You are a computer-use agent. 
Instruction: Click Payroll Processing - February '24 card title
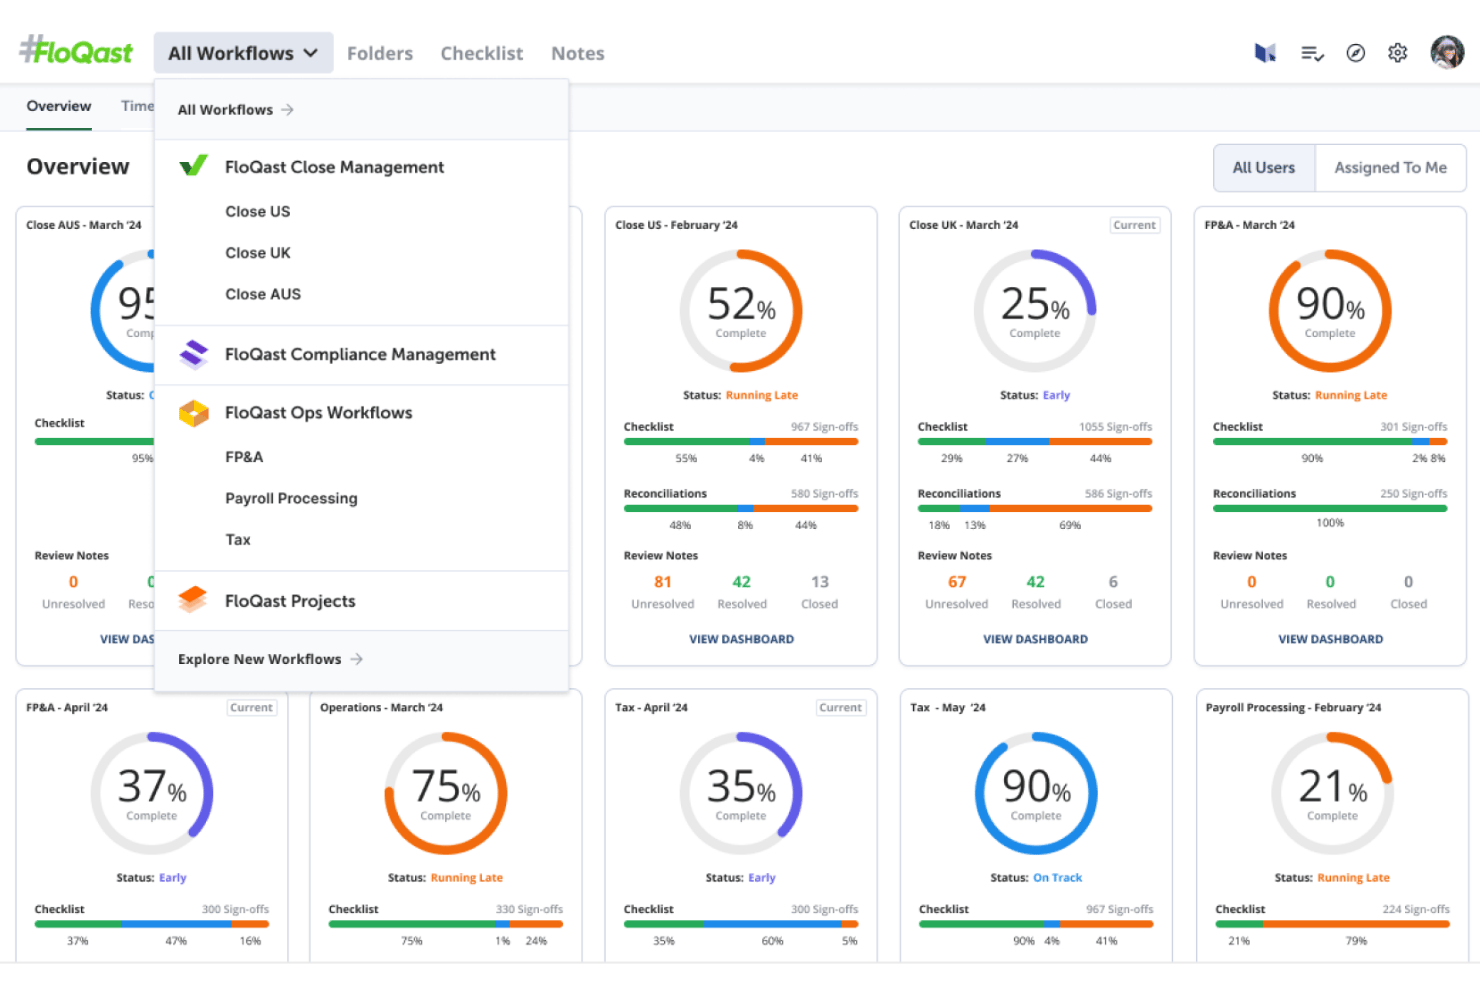coord(1293,707)
